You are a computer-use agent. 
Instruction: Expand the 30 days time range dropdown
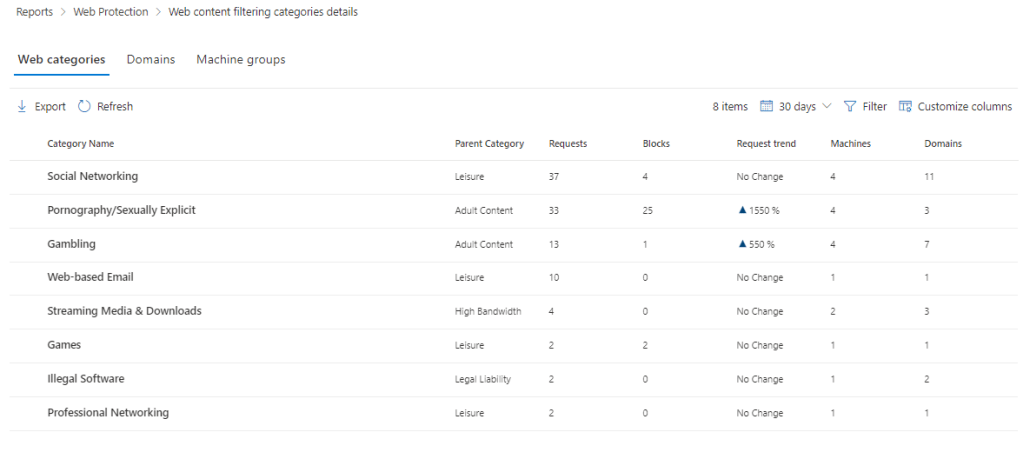826,107
